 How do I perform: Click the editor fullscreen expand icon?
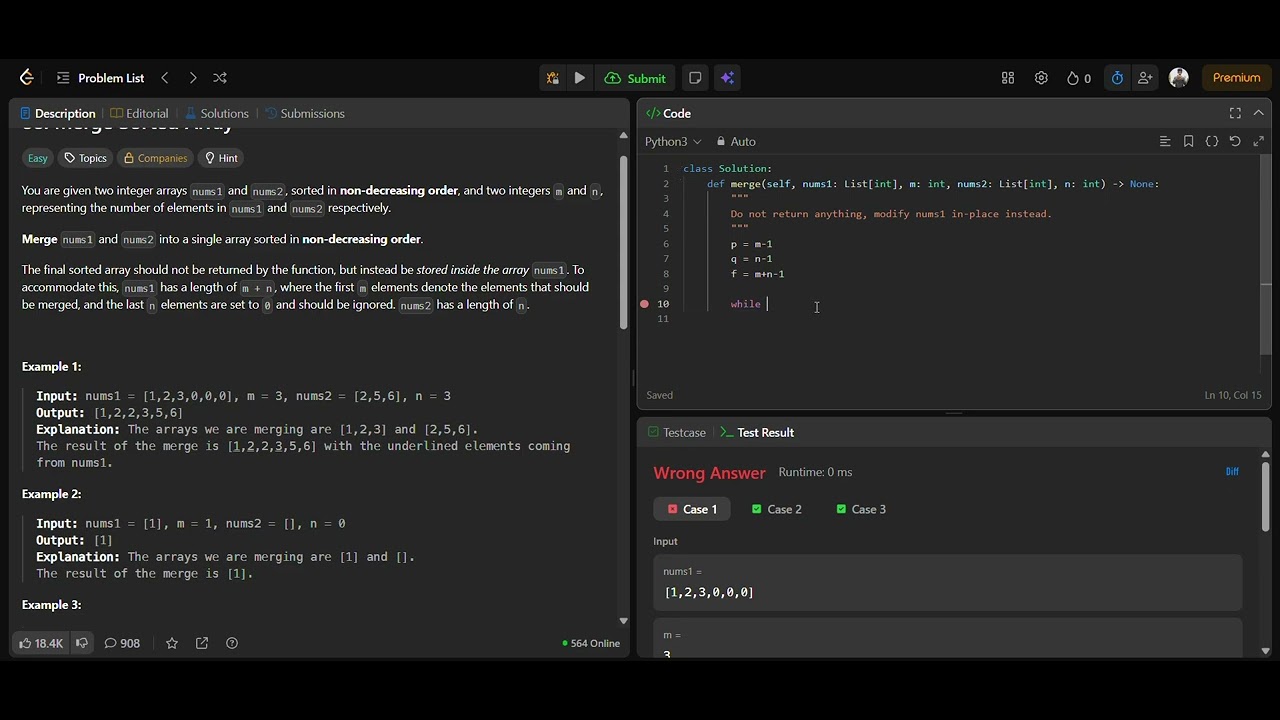pyautogui.click(x=1259, y=141)
